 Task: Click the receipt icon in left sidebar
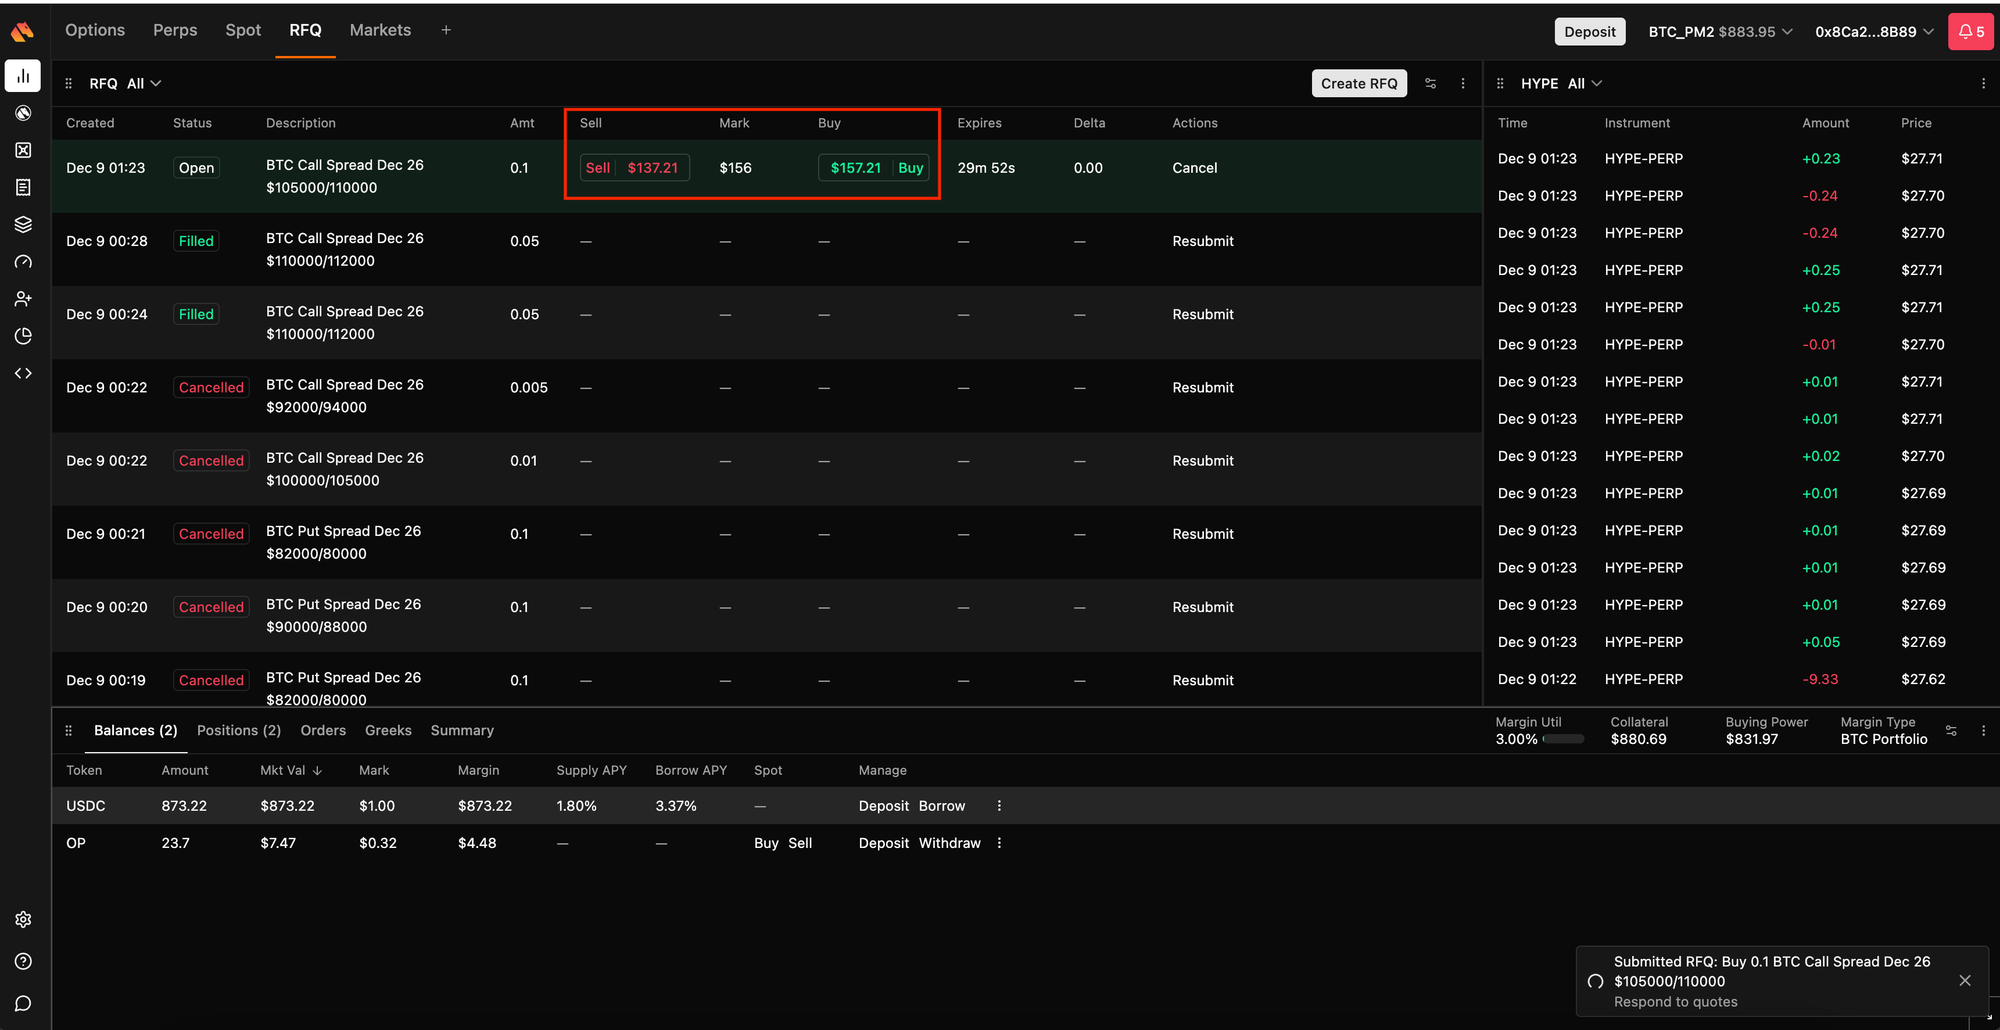click(23, 187)
